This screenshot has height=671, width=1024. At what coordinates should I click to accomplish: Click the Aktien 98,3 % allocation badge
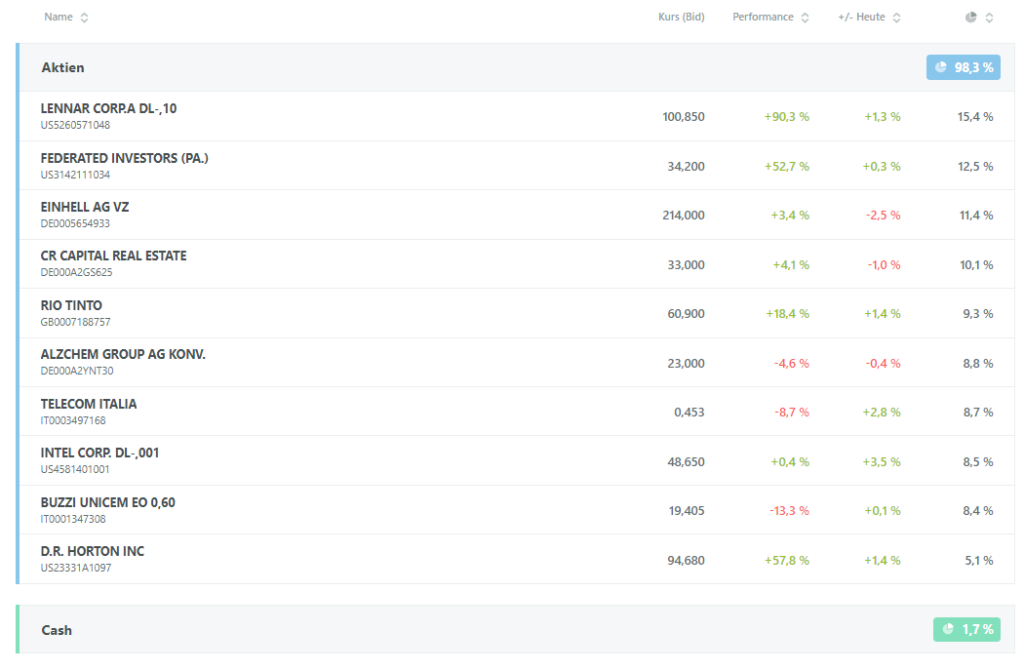pos(963,67)
